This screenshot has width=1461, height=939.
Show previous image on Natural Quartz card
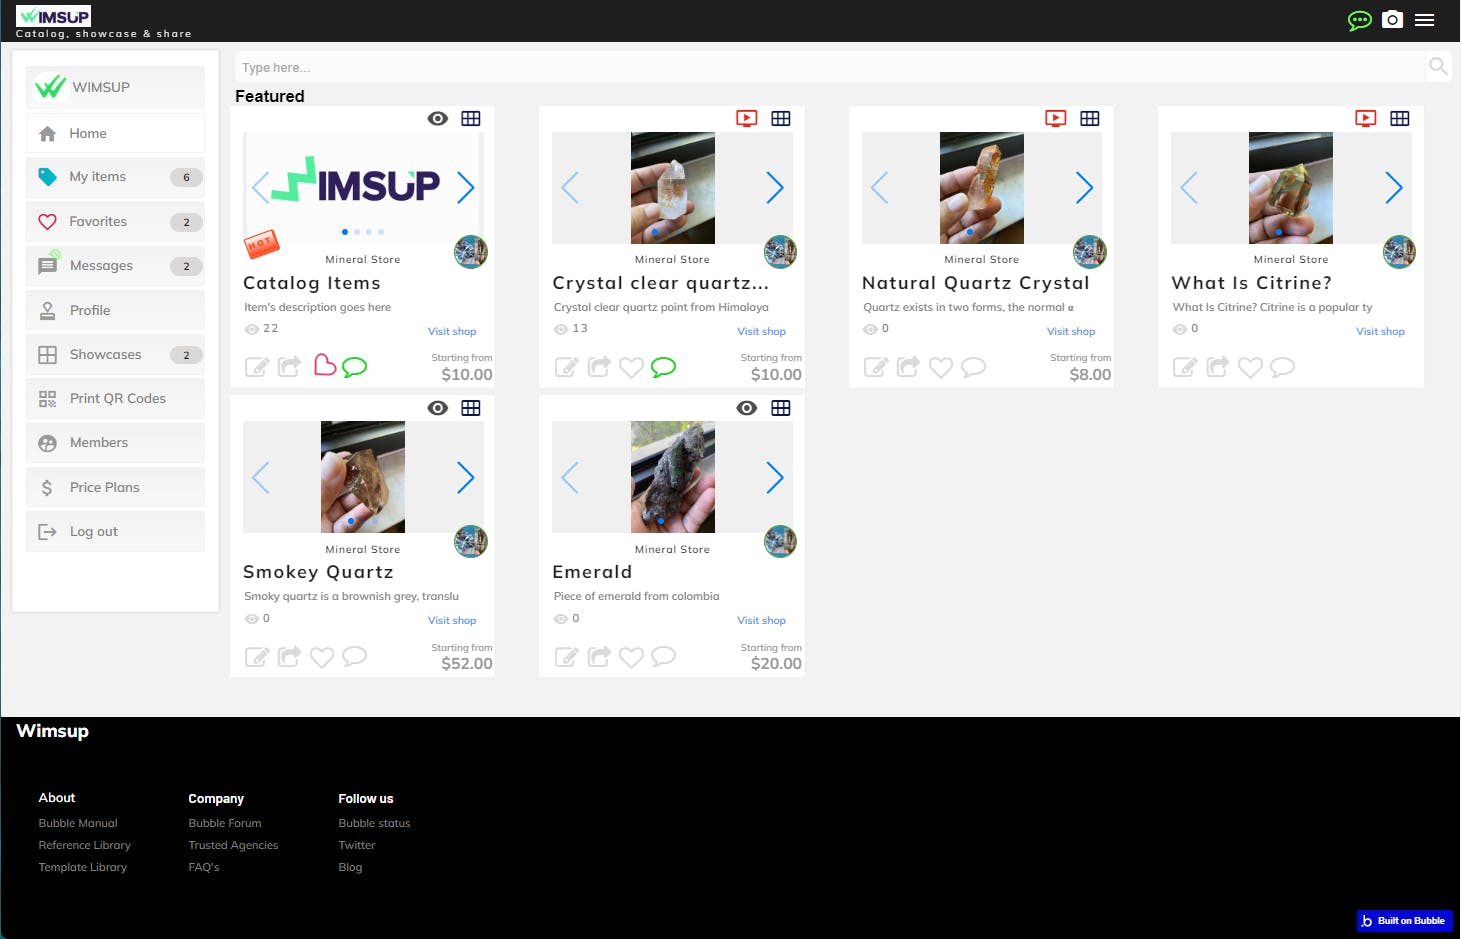pyautogui.click(x=880, y=188)
